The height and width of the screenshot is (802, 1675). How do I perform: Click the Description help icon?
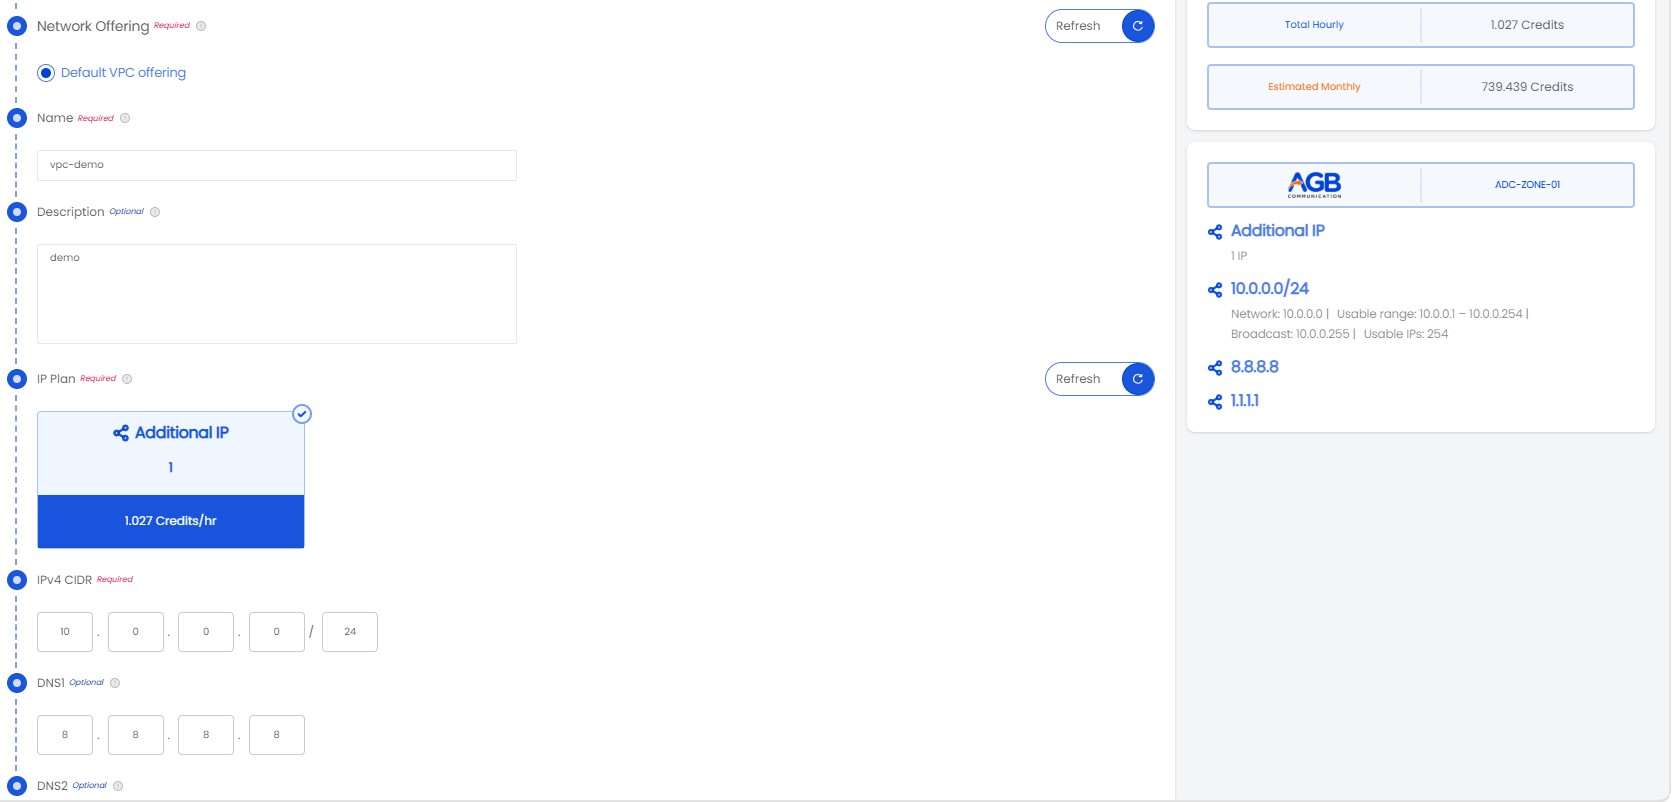click(155, 212)
